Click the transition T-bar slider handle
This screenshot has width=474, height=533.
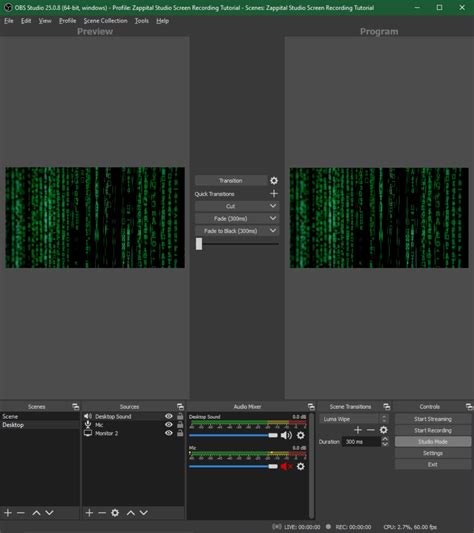pyautogui.click(x=199, y=244)
